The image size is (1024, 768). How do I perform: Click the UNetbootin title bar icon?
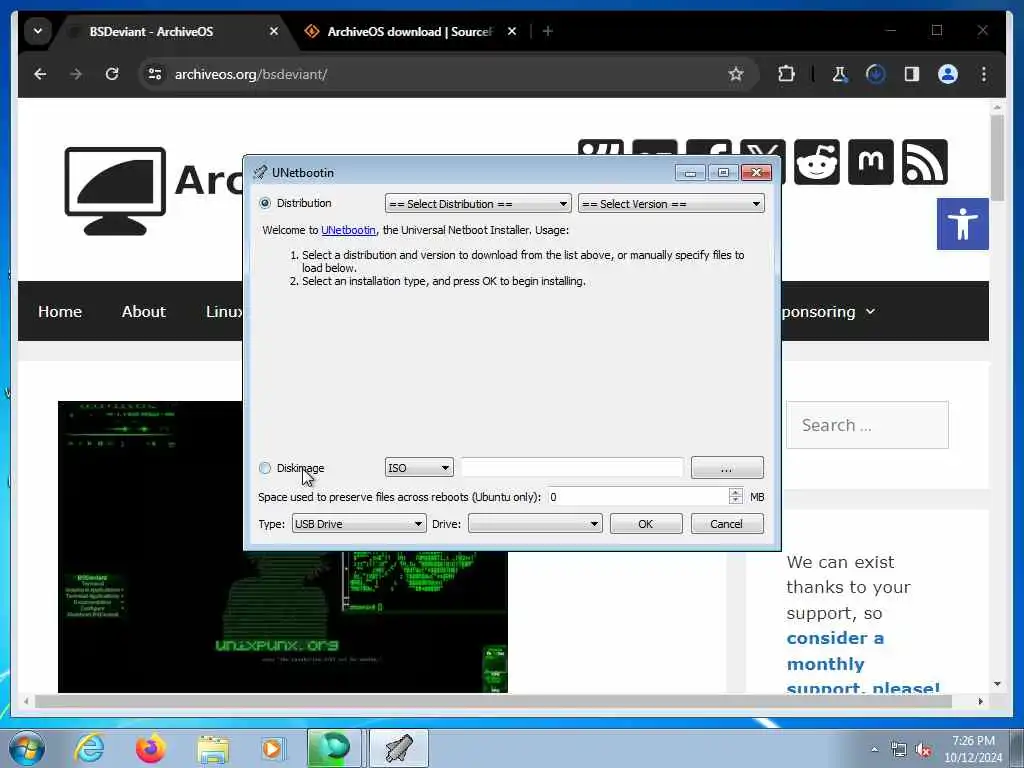click(260, 172)
